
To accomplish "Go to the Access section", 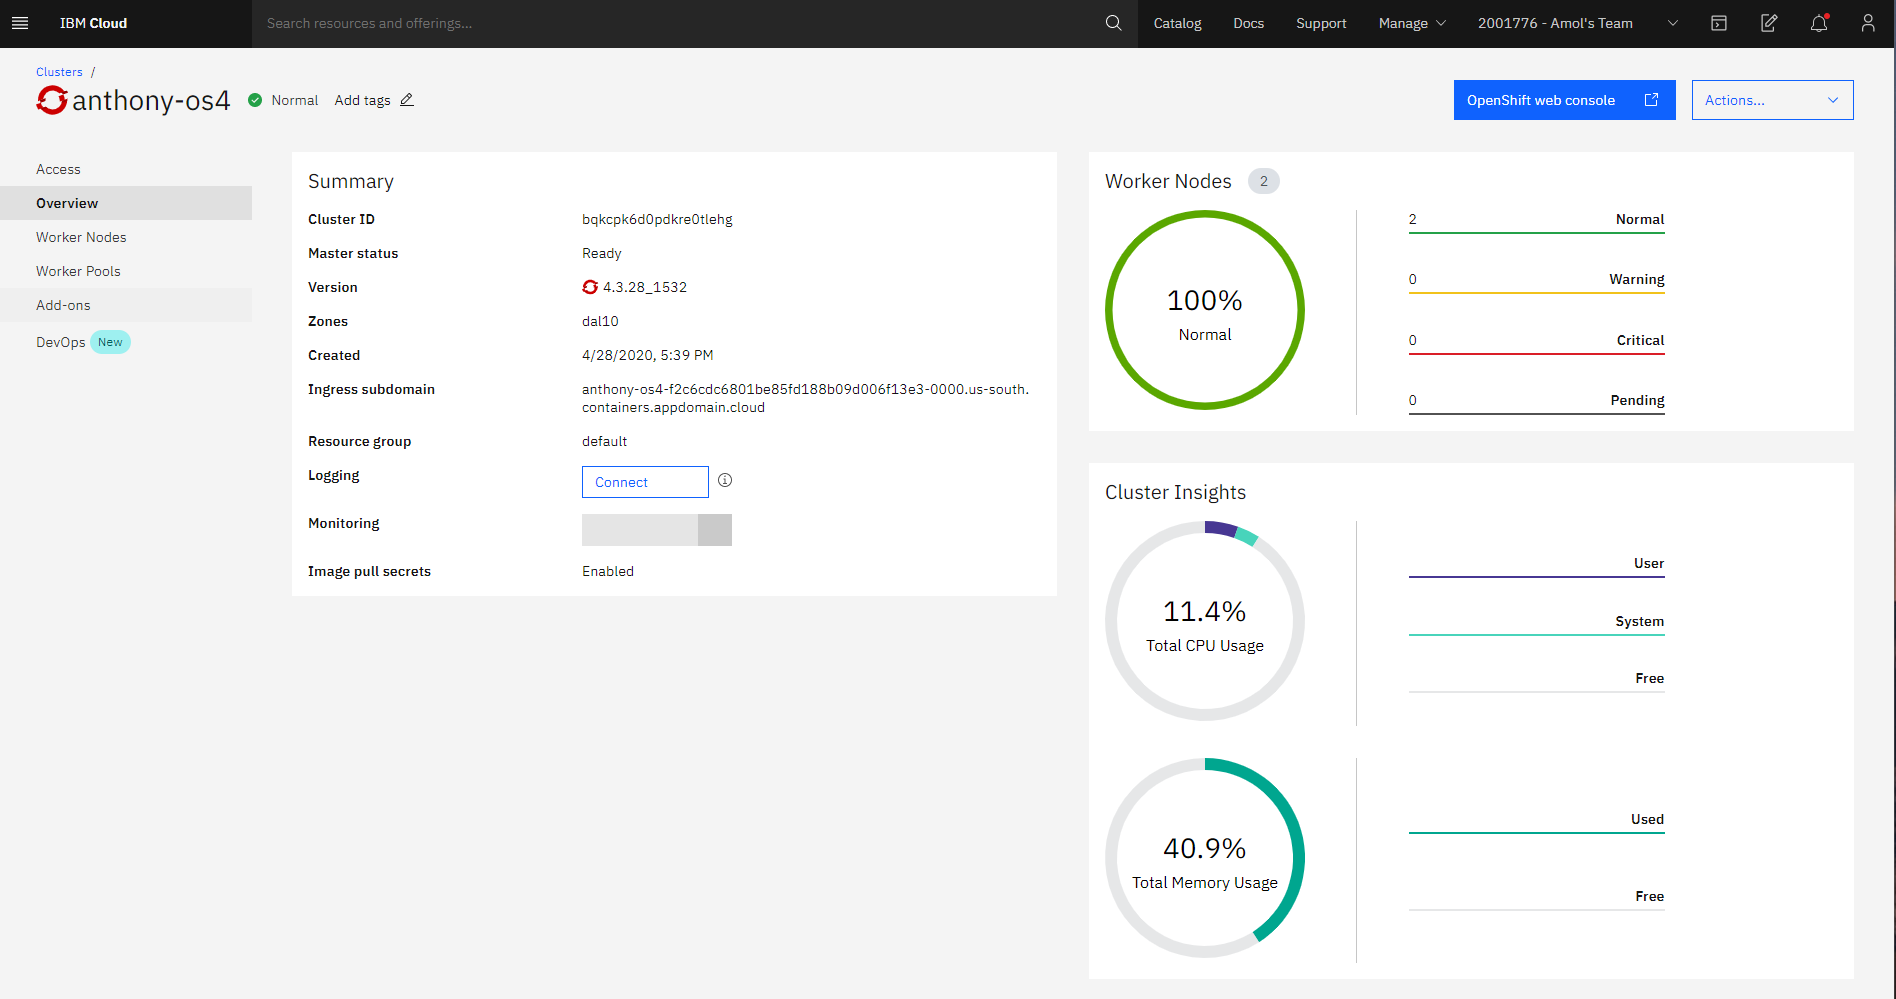I will tap(126, 169).
